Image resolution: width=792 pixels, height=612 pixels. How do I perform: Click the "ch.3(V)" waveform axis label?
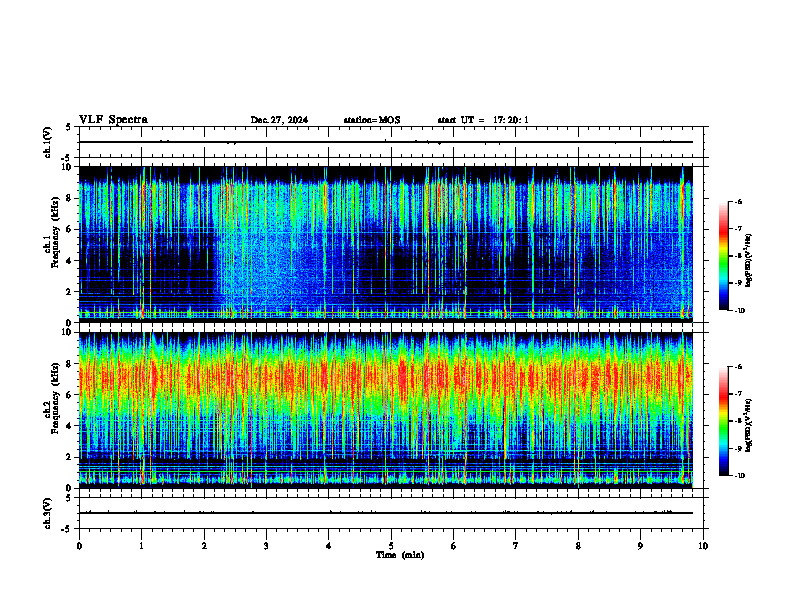(x=48, y=514)
